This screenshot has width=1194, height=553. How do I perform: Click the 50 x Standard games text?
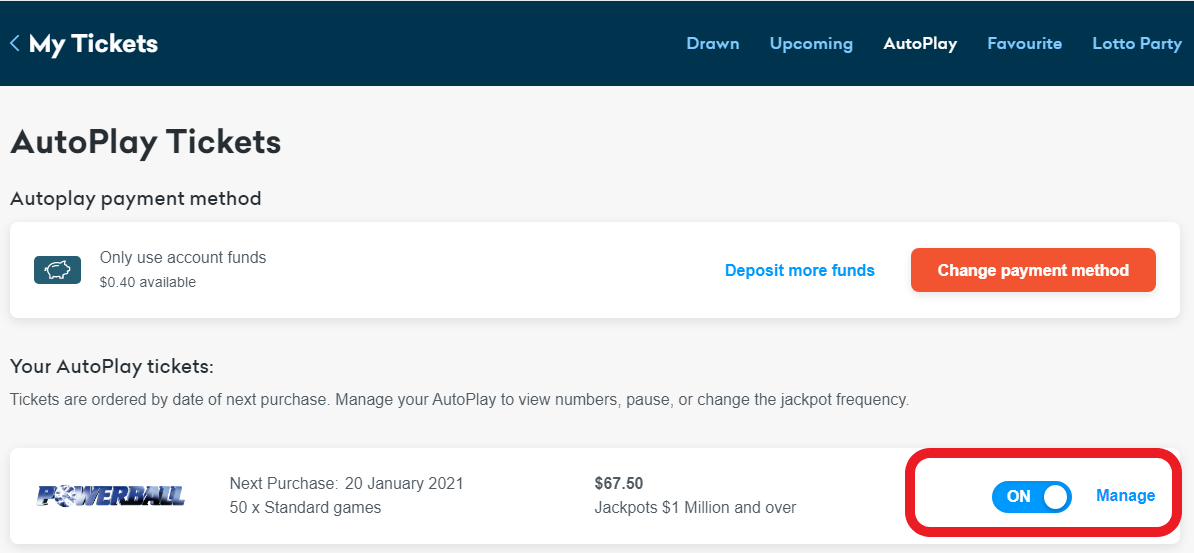click(x=305, y=507)
